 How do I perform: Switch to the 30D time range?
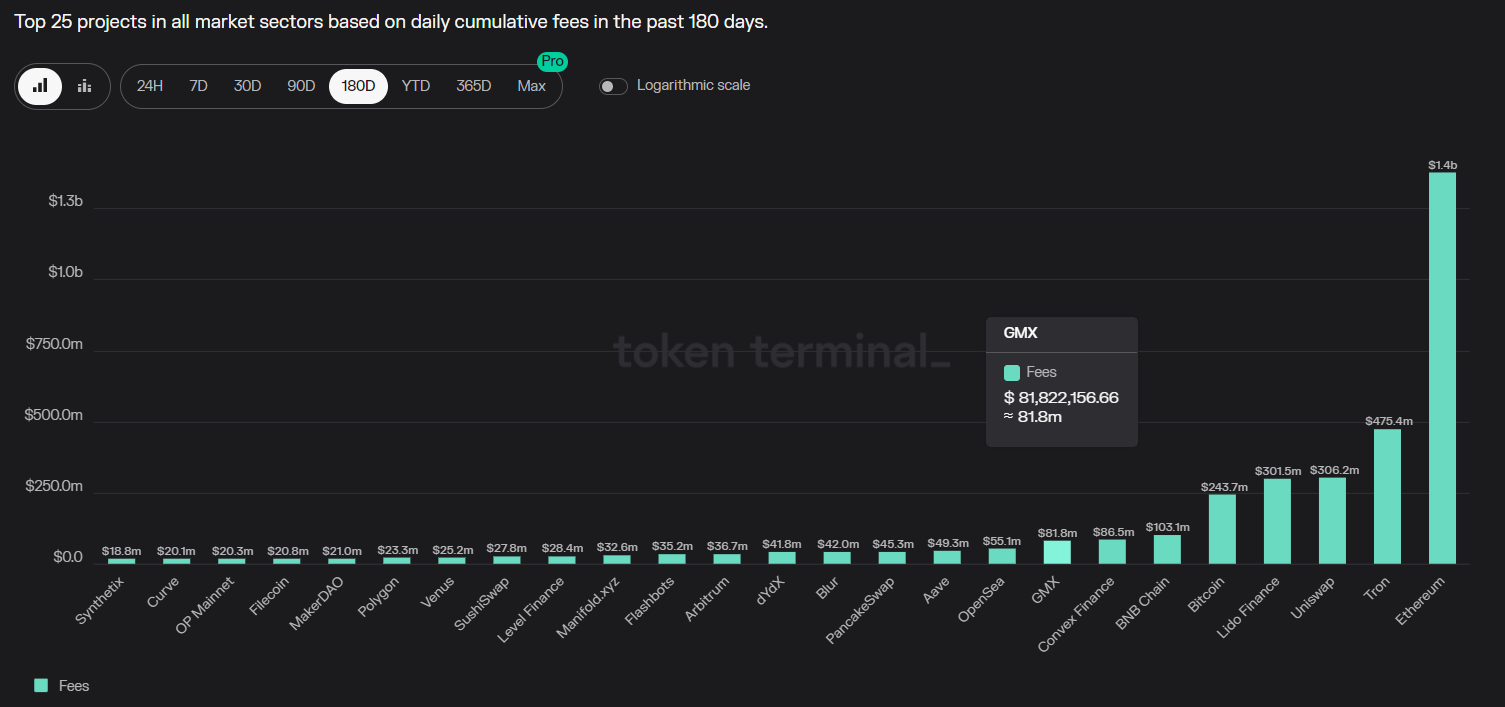[247, 86]
